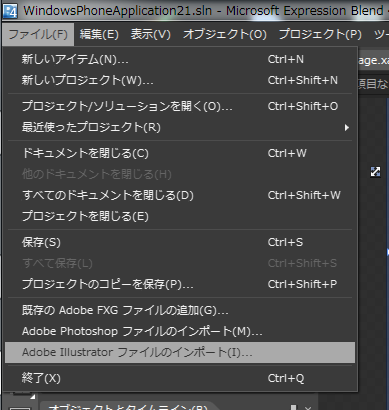
Task: Open the 表示(V) menu
Action: click(150, 34)
